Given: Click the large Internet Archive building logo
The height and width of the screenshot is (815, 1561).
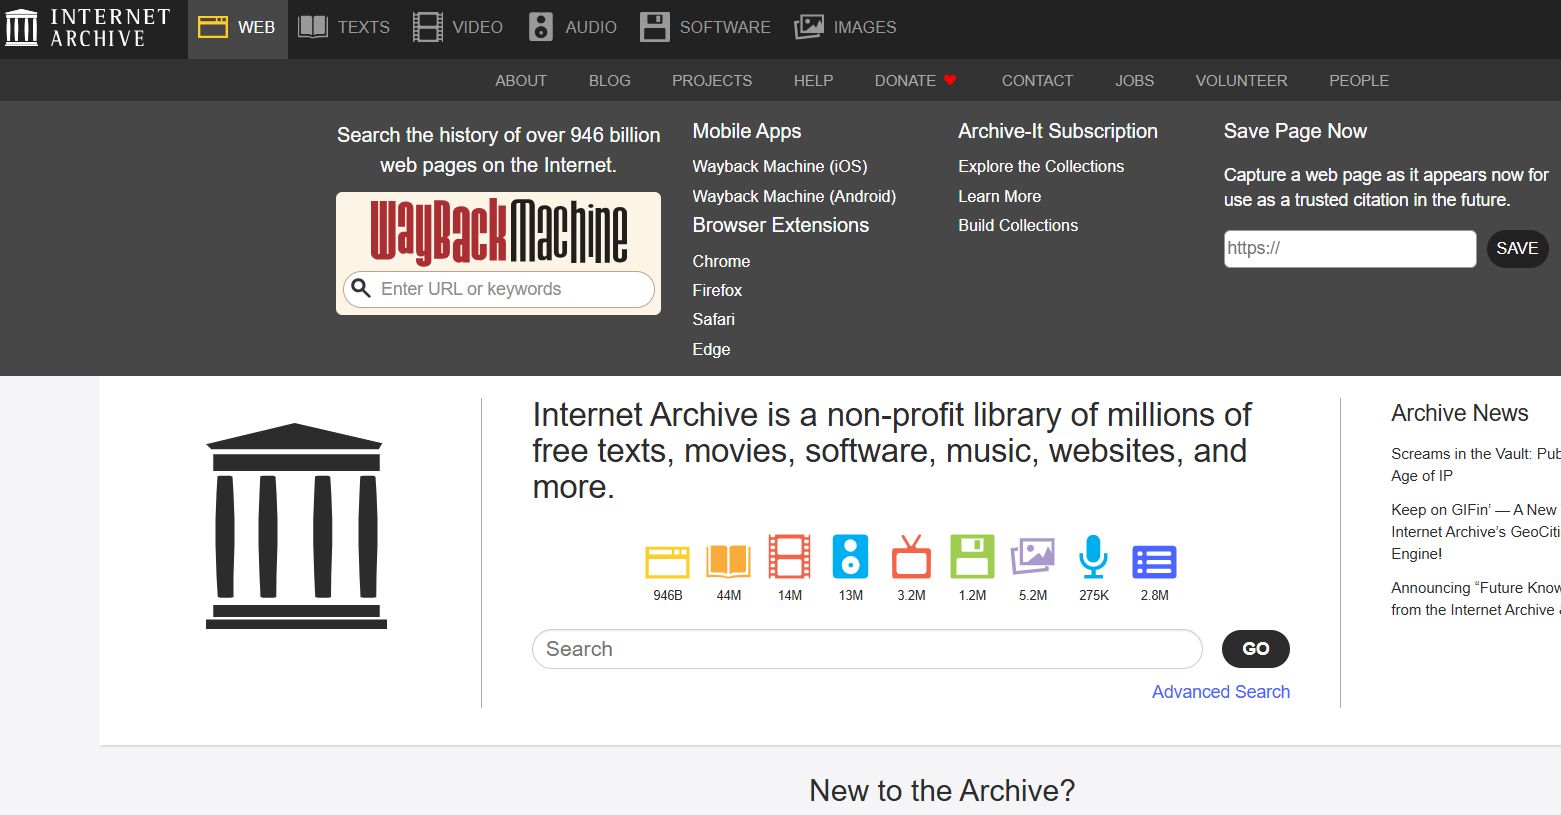Looking at the screenshot, I should pyautogui.click(x=296, y=526).
